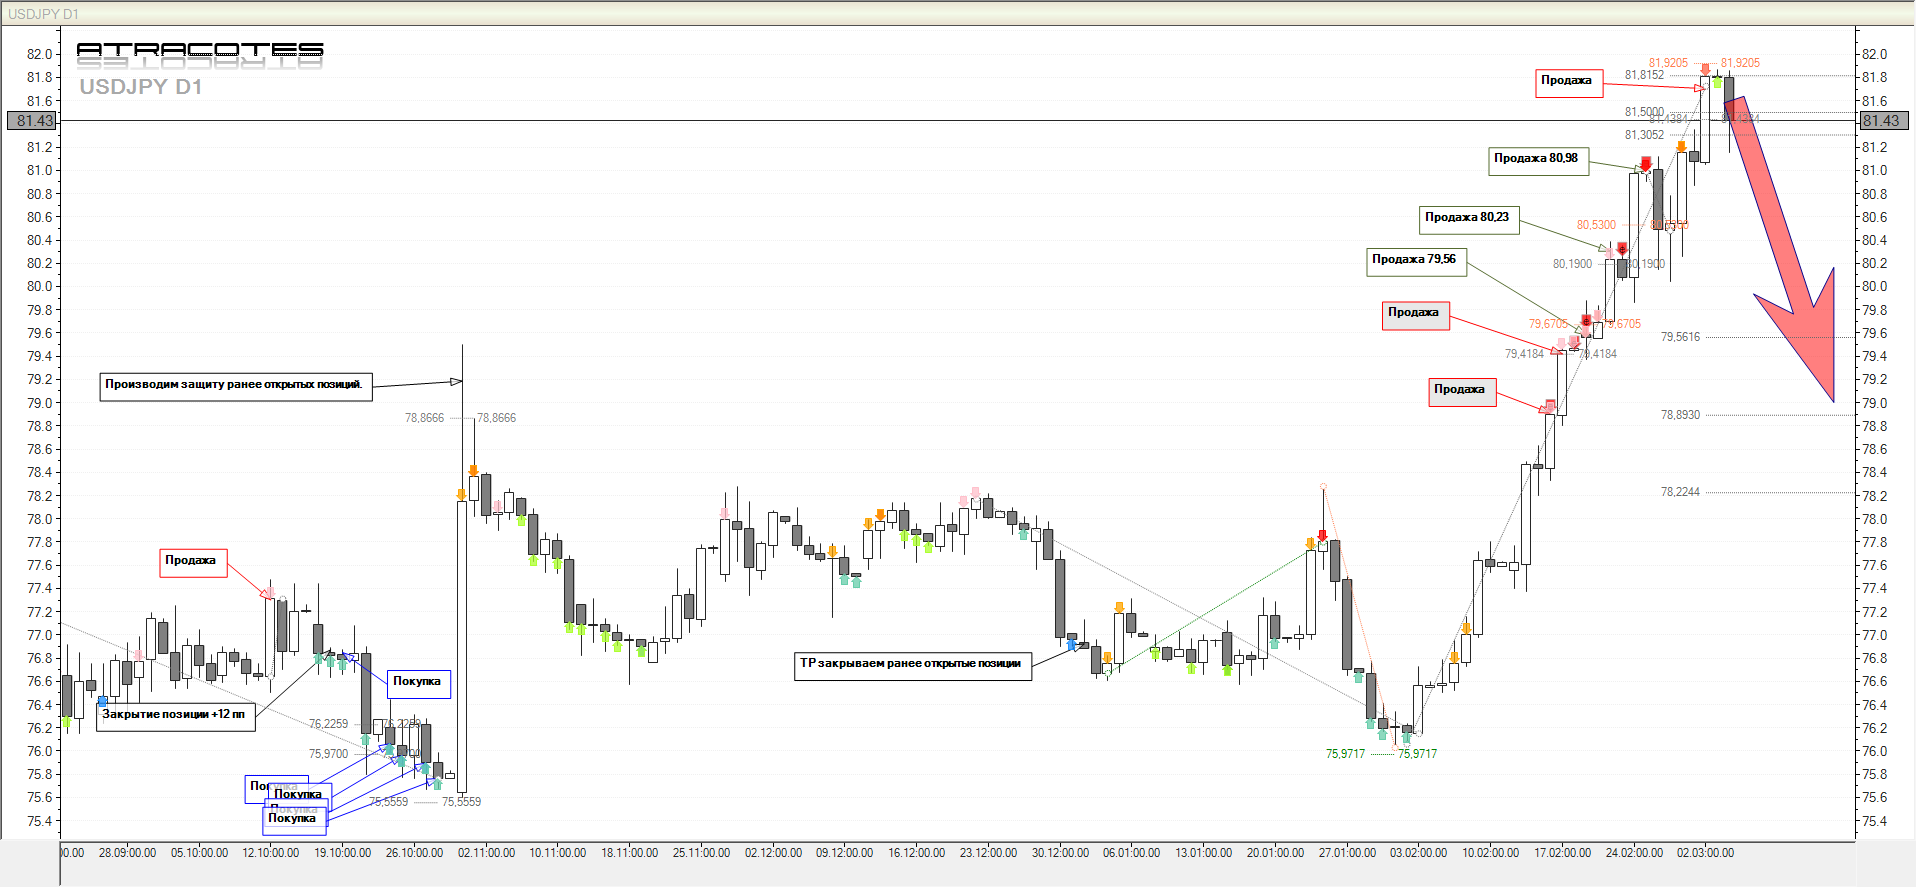
Task: Select the Продажа 80,23 annotation box
Action: click(1469, 218)
